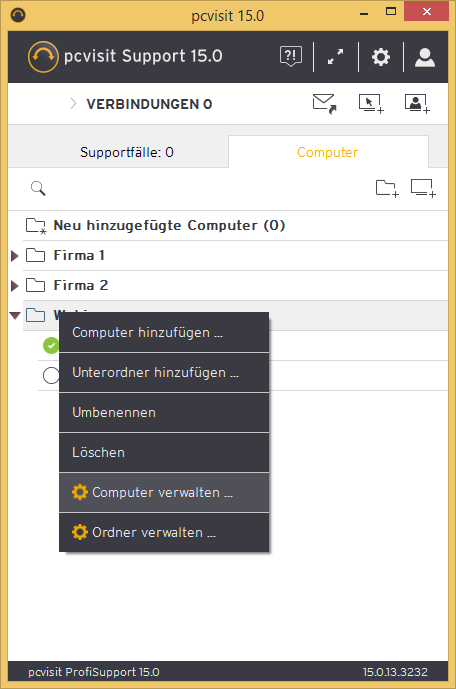Open the user account profile icon
The height and width of the screenshot is (689, 456).
pos(425,57)
